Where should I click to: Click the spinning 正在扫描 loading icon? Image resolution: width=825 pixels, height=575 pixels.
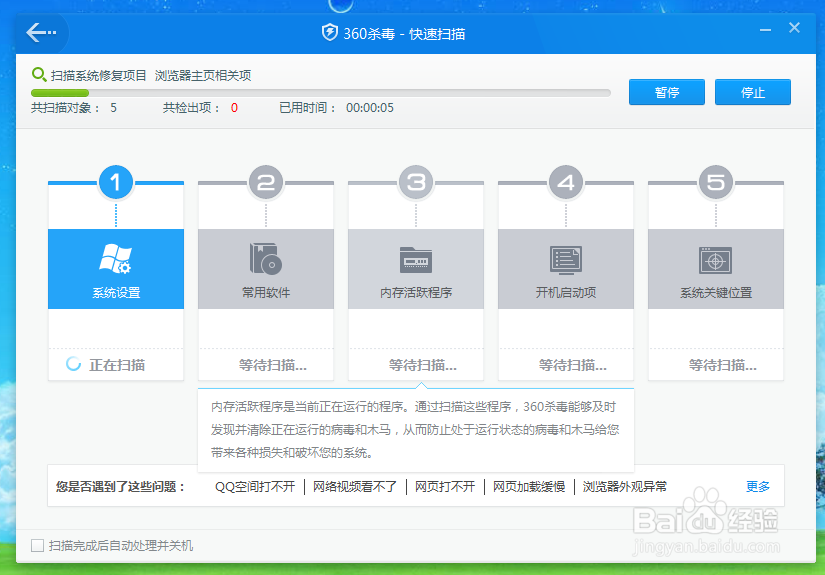(74, 364)
